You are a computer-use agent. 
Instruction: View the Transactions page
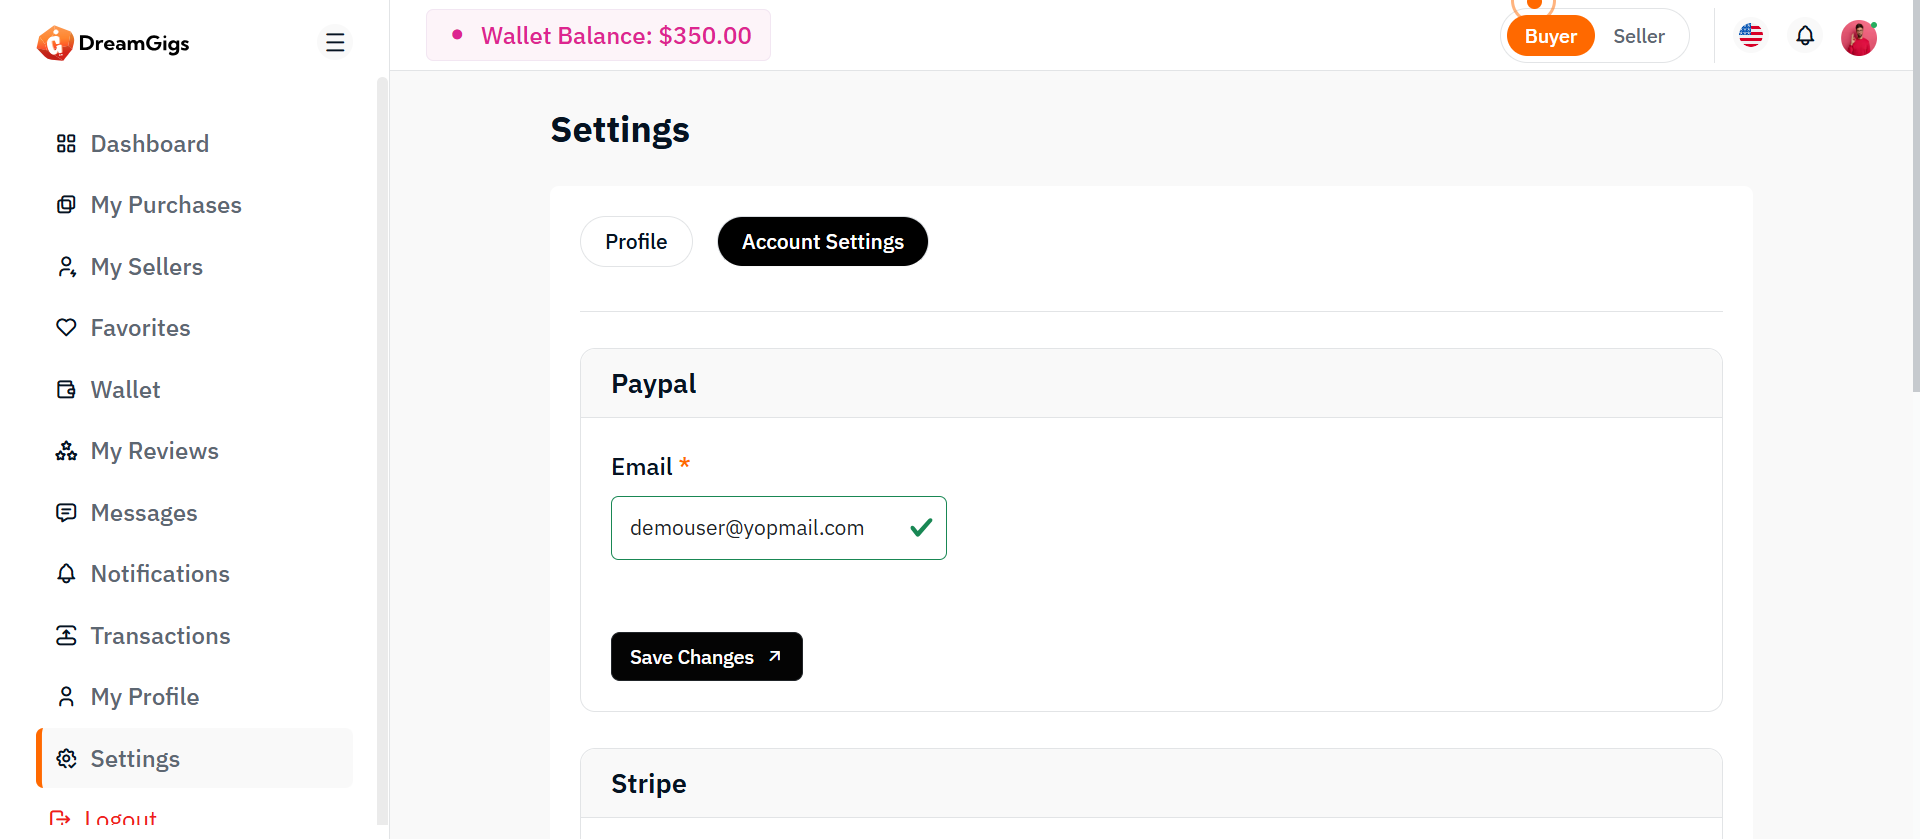coord(160,636)
